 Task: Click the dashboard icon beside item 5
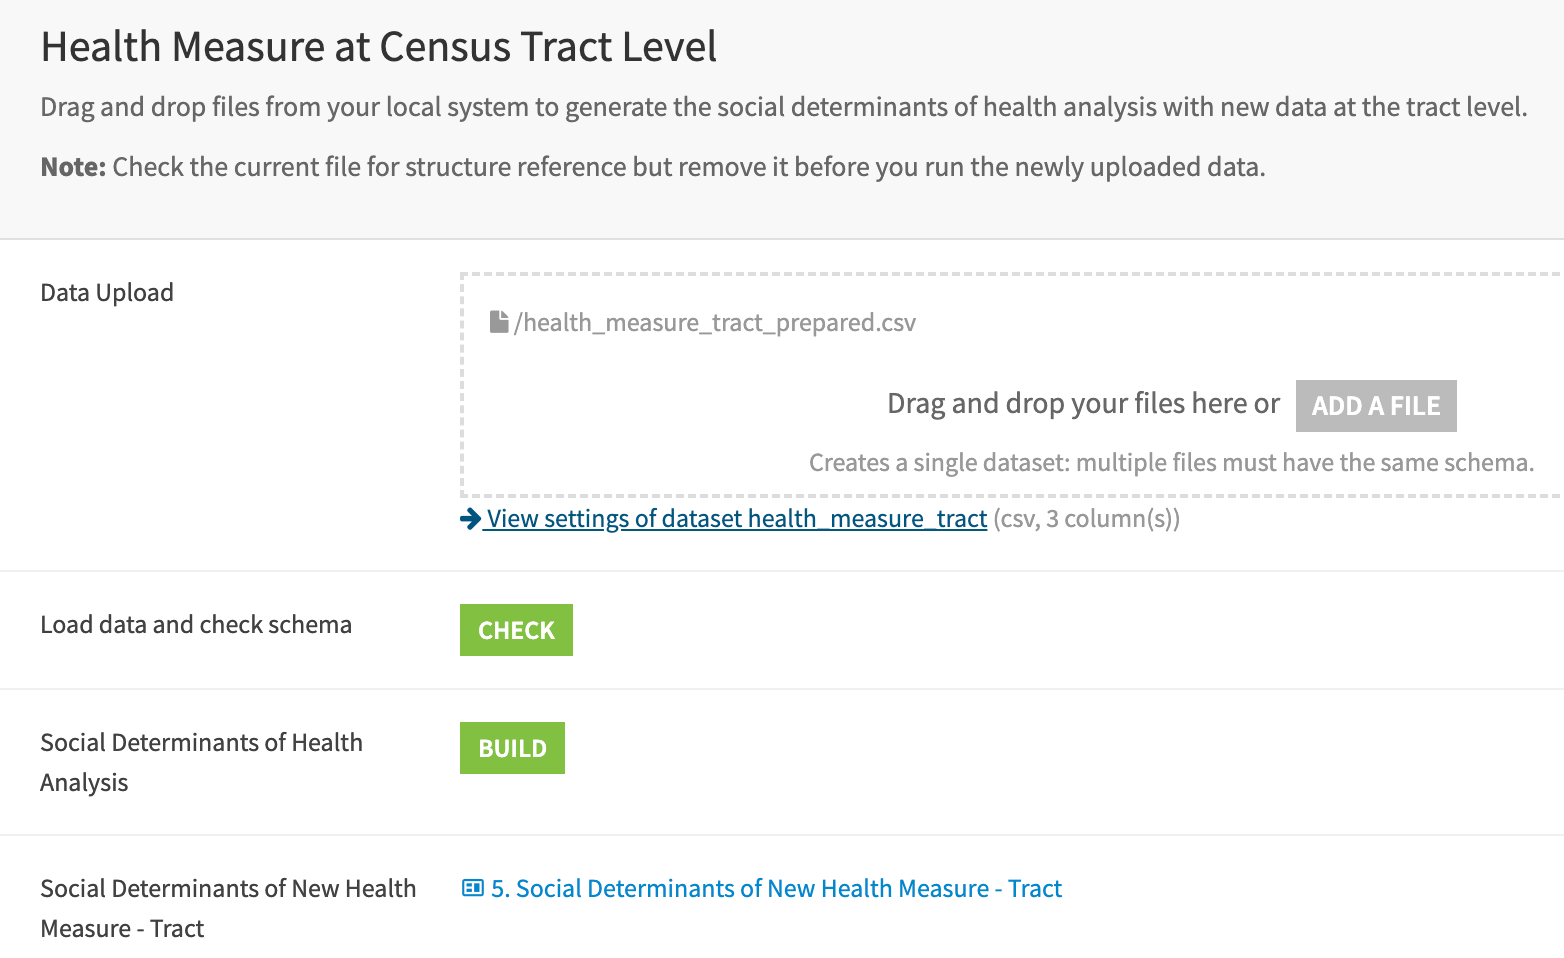click(472, 888)
